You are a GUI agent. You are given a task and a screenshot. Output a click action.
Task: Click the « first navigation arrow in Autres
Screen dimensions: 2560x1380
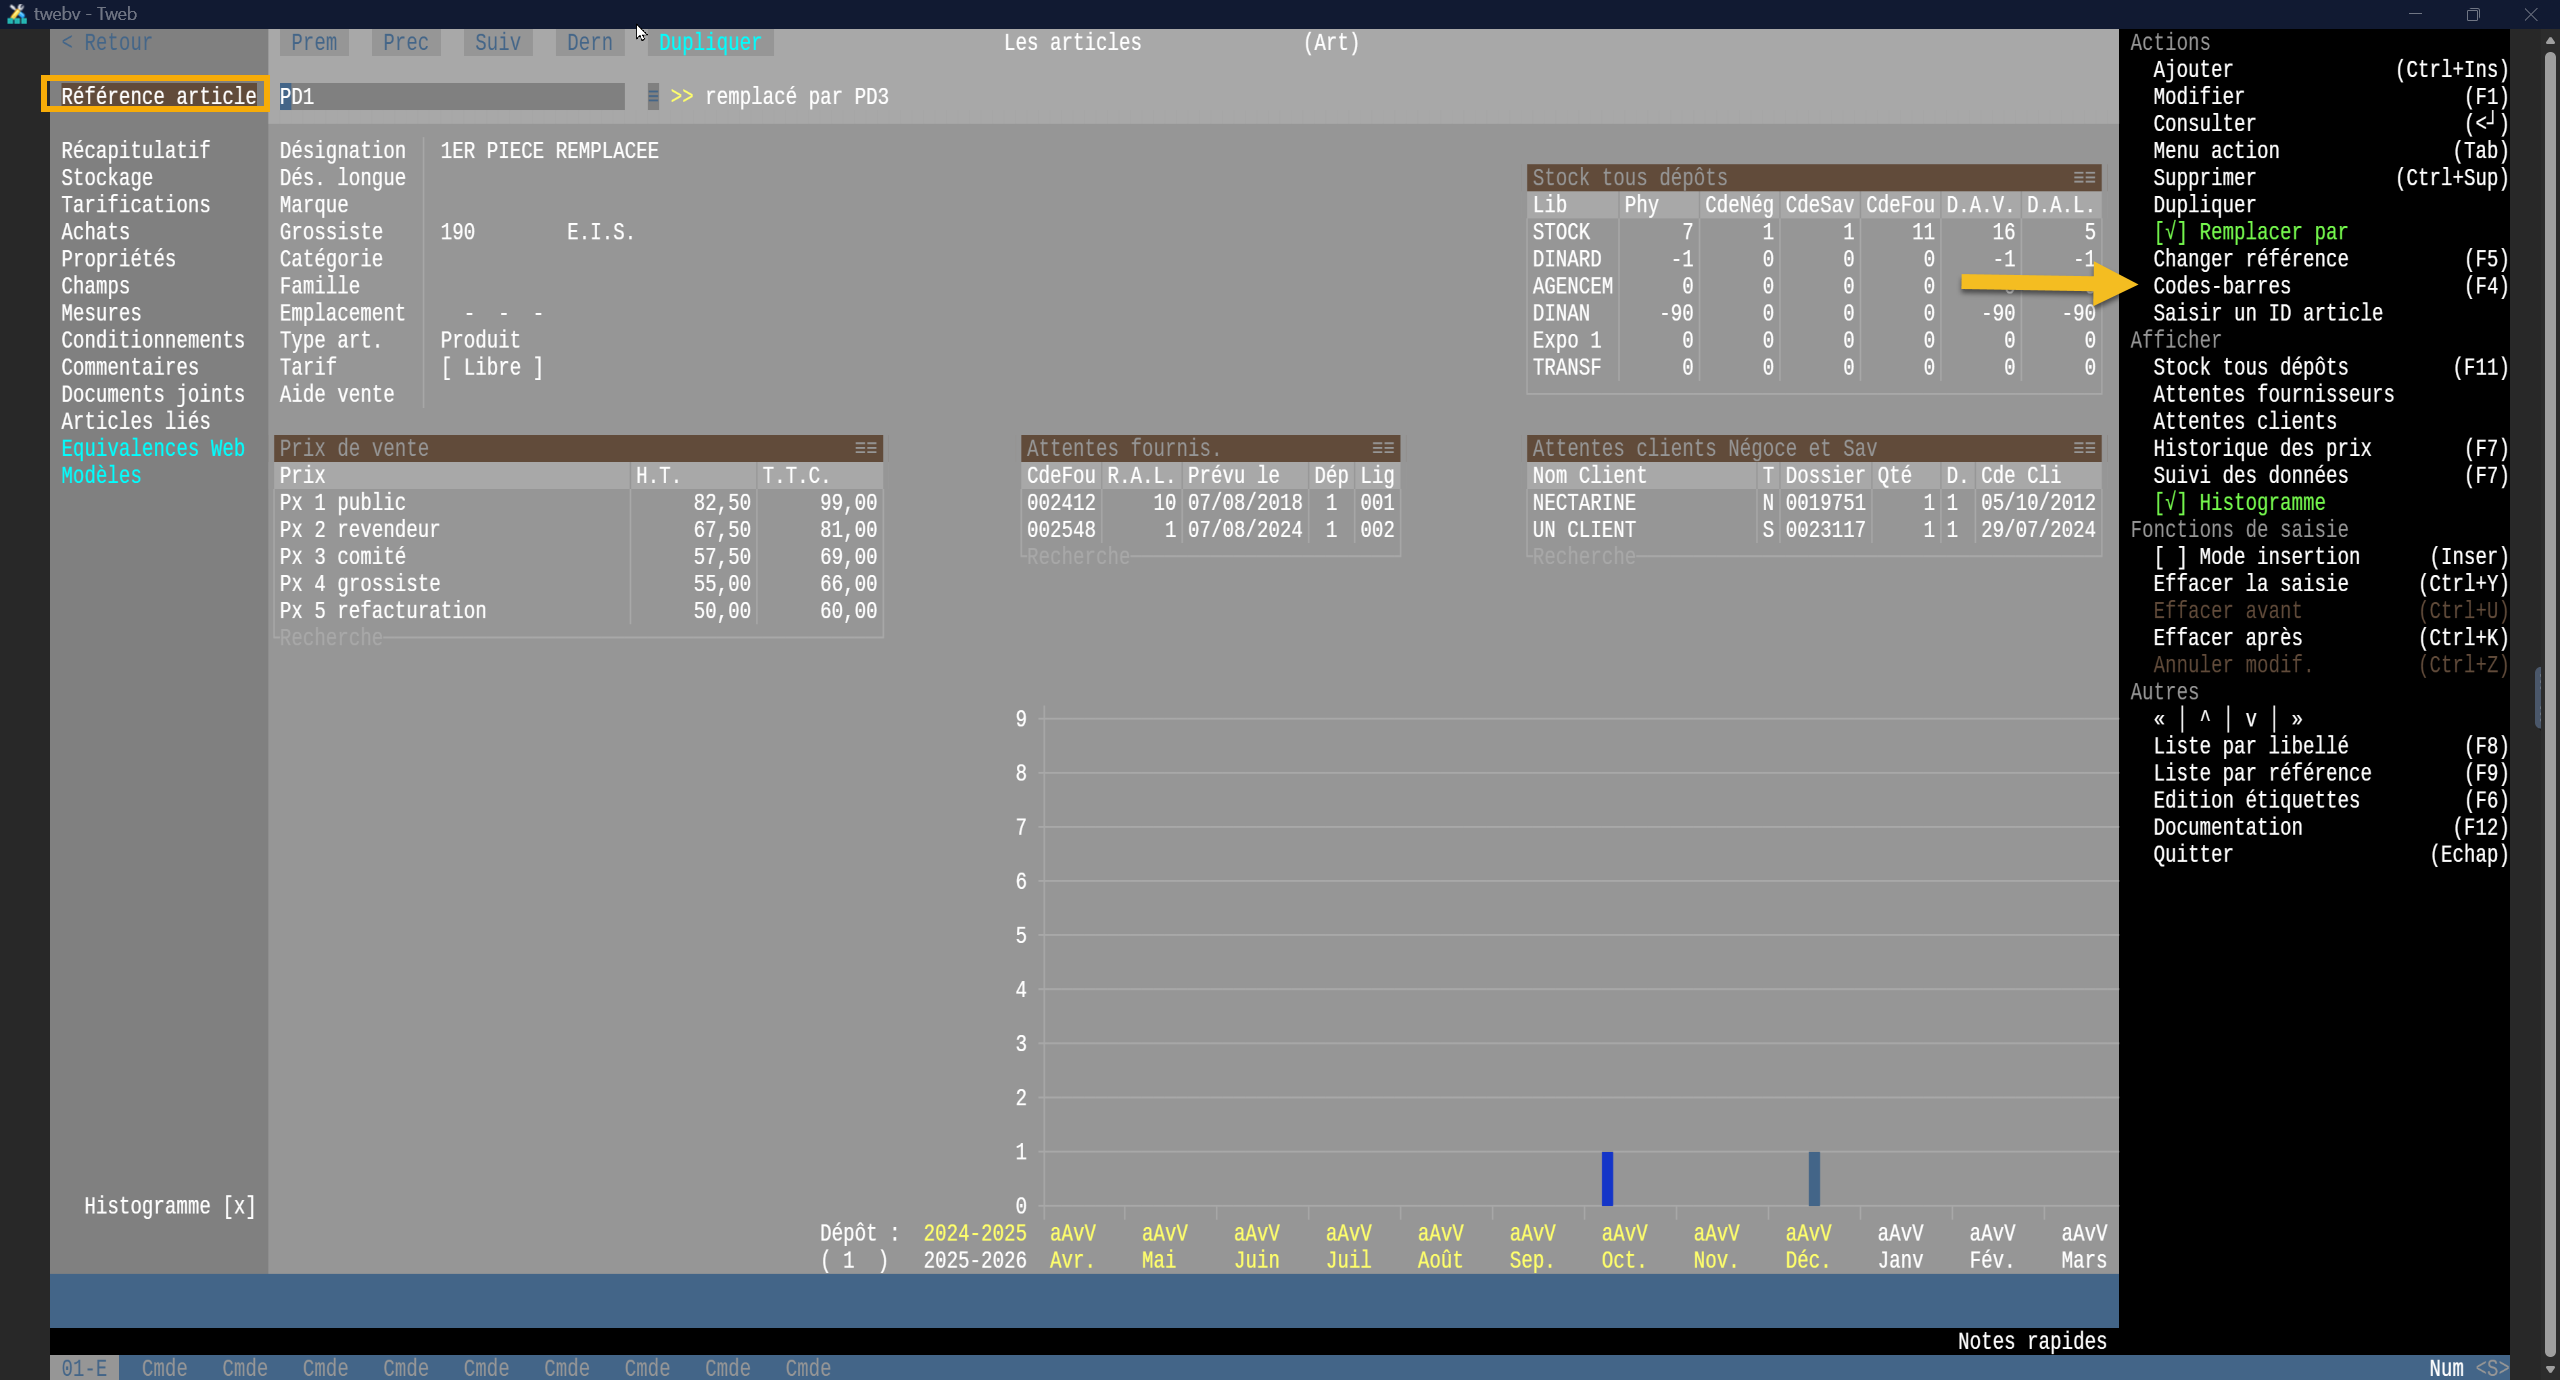[2159, 719]
